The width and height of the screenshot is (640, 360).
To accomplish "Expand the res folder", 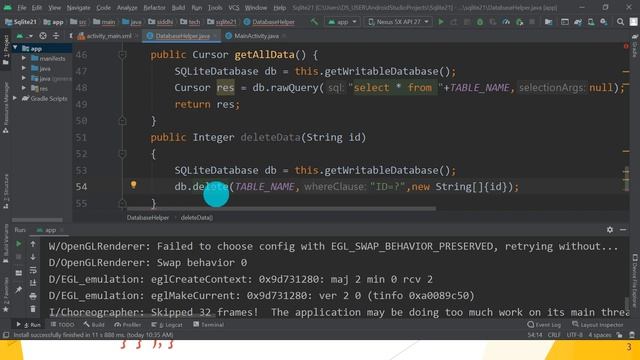I will coord(24,88).
